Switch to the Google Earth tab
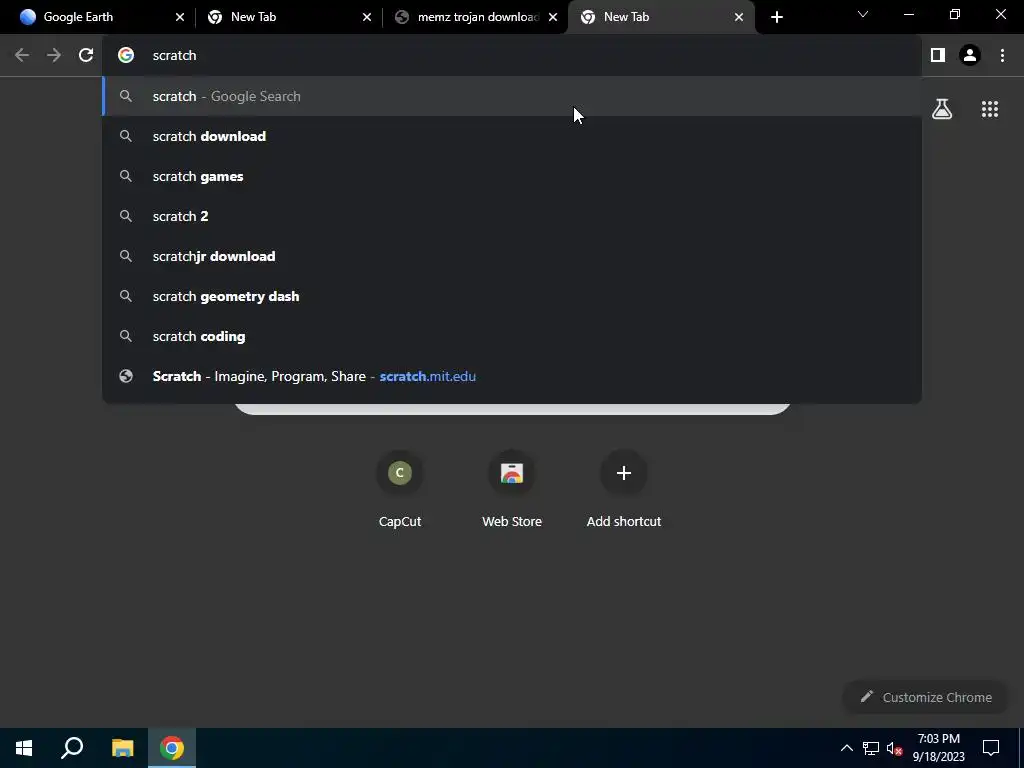The height and width of the screenshot is (768, 1024). tap(98, 17)
